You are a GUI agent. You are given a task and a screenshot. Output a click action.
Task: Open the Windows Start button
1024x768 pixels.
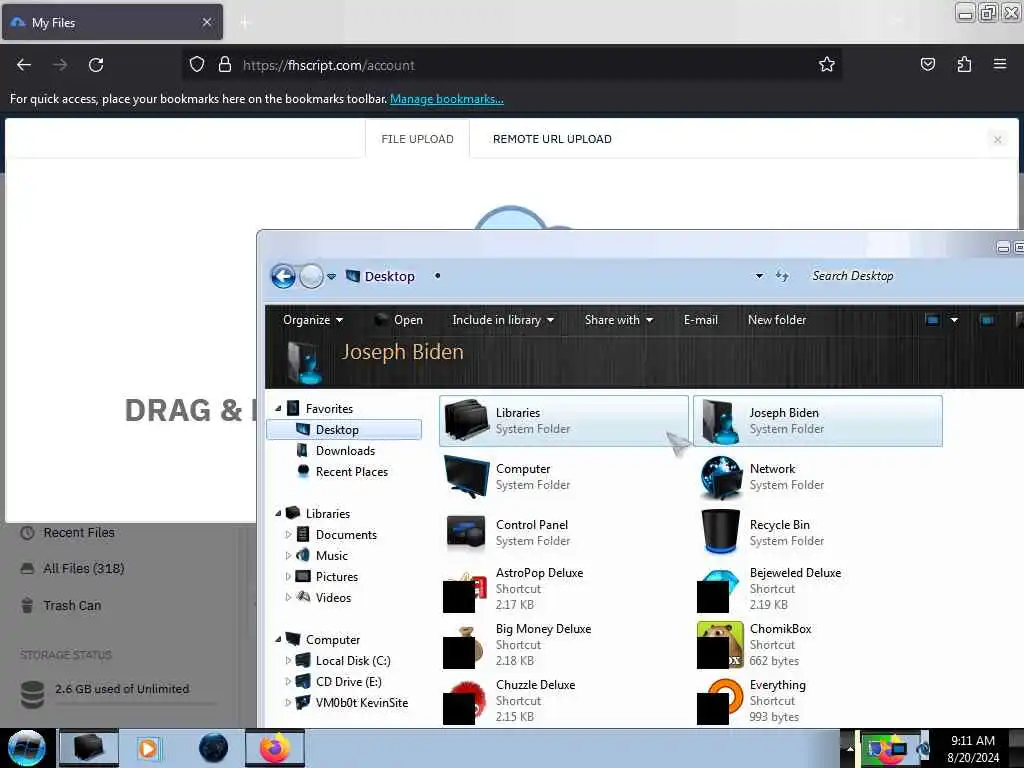pos(26,748)
